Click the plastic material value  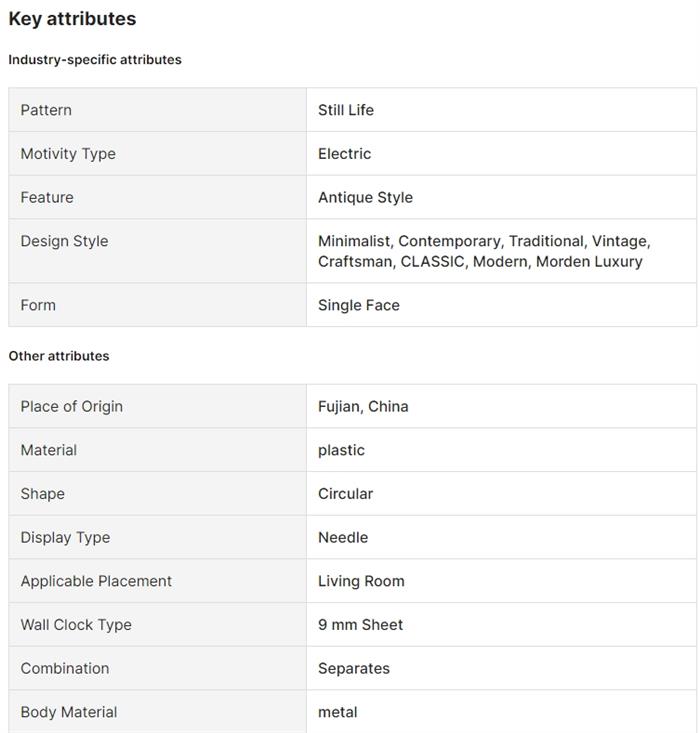pyautogui.click(x=341, y=451)
